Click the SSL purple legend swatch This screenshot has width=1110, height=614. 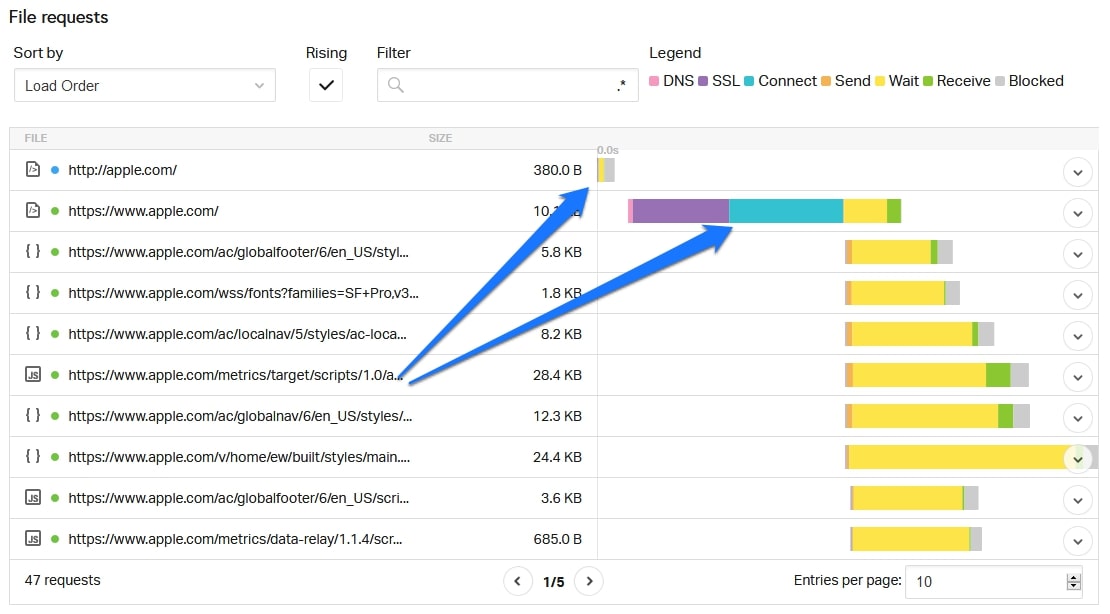703,81
